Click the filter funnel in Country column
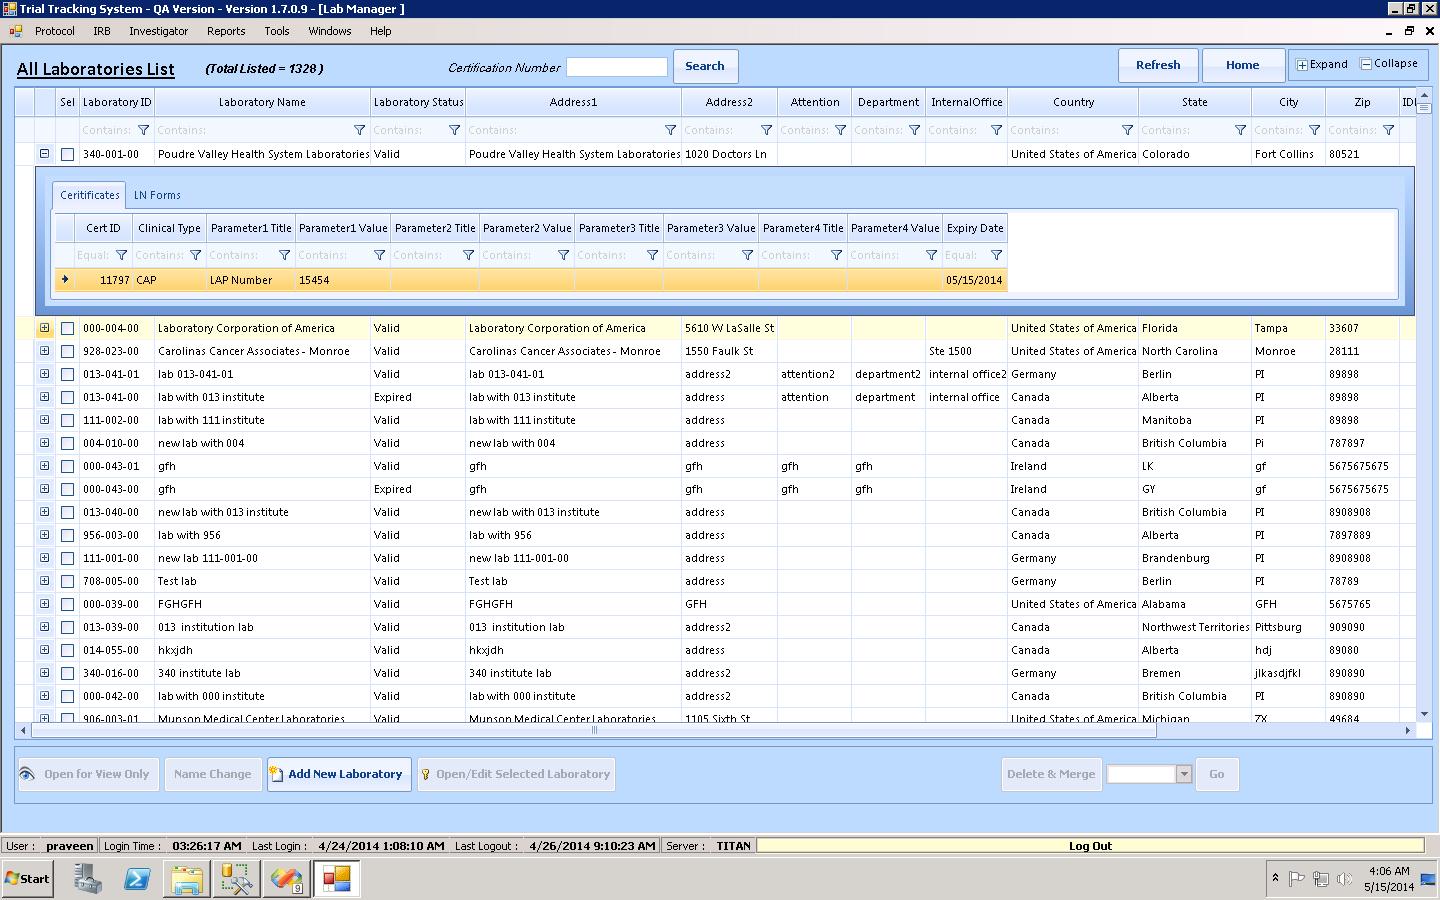 pyautogui.click(x=1127, y=130)
